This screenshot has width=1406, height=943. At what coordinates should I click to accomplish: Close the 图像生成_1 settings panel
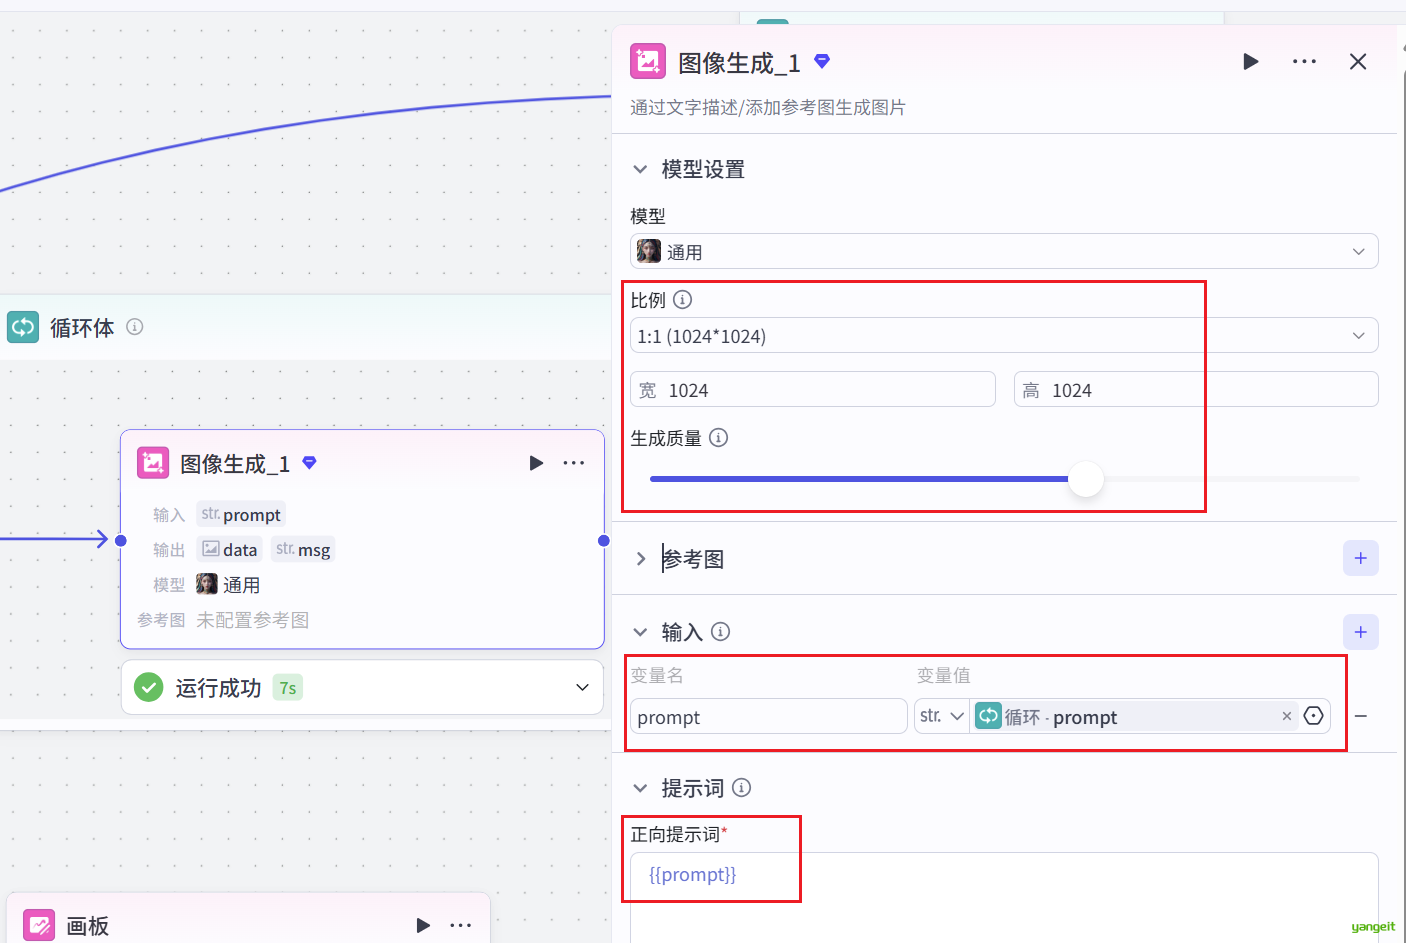(1357, 62)
